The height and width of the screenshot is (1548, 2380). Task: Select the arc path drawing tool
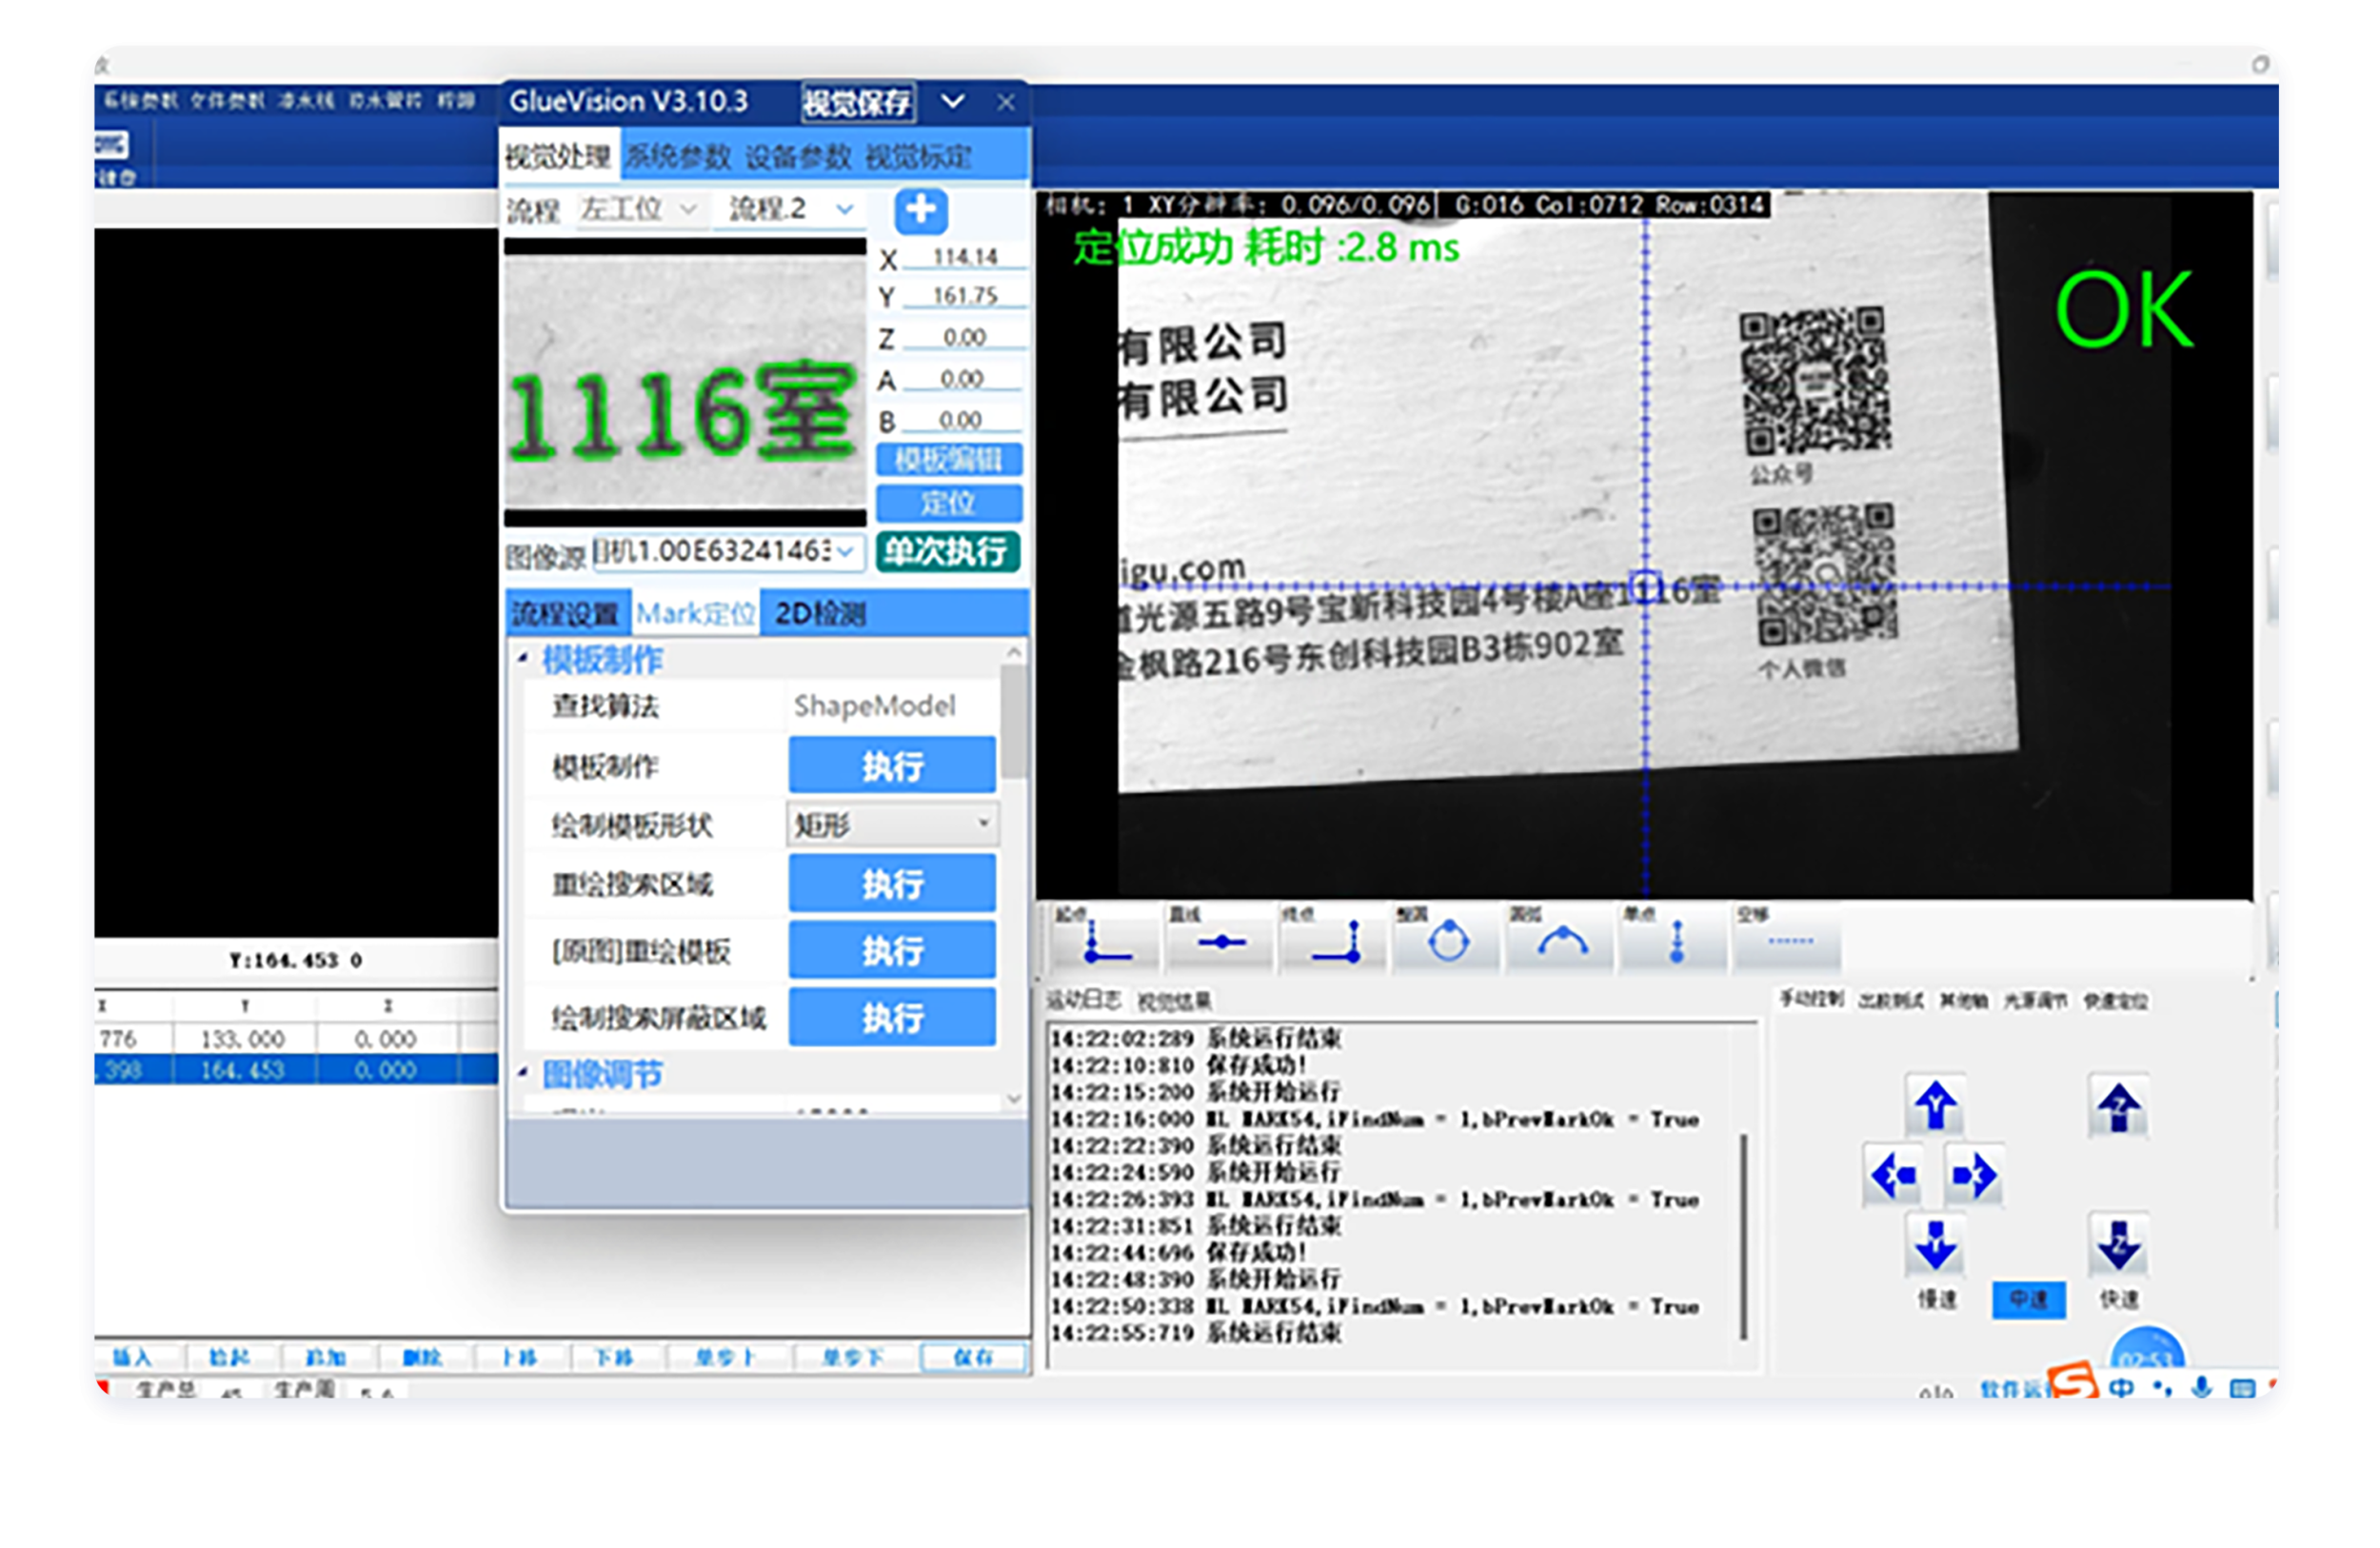click(x=1561, y=940)
